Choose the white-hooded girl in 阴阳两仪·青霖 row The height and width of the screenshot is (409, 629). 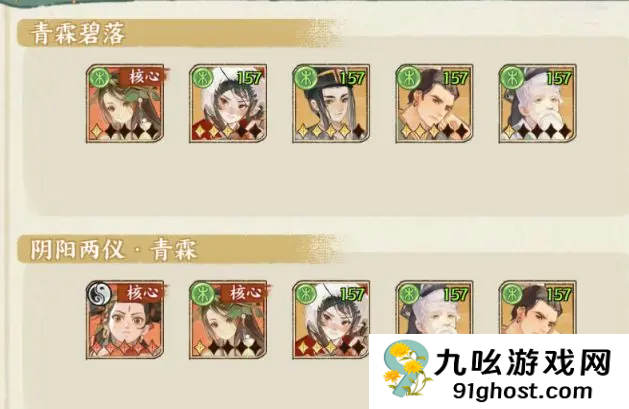(x=331, y=320)
